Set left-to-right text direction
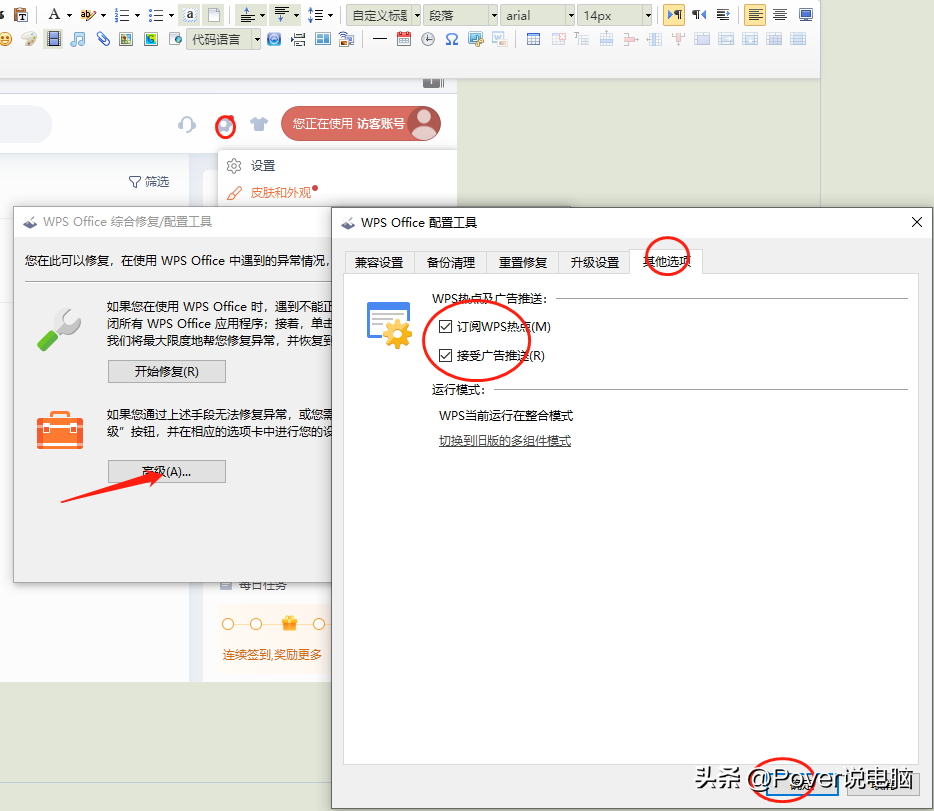 (674, 15)
